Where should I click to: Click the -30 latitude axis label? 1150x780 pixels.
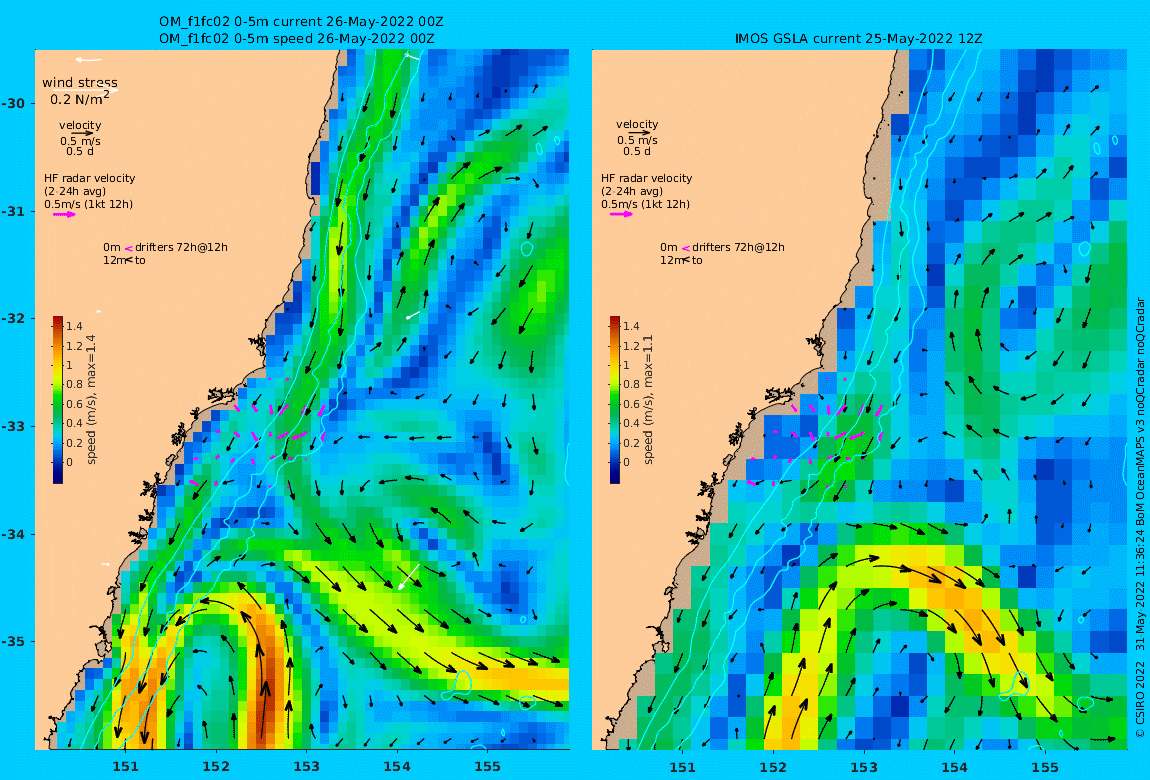coord(12,103)
